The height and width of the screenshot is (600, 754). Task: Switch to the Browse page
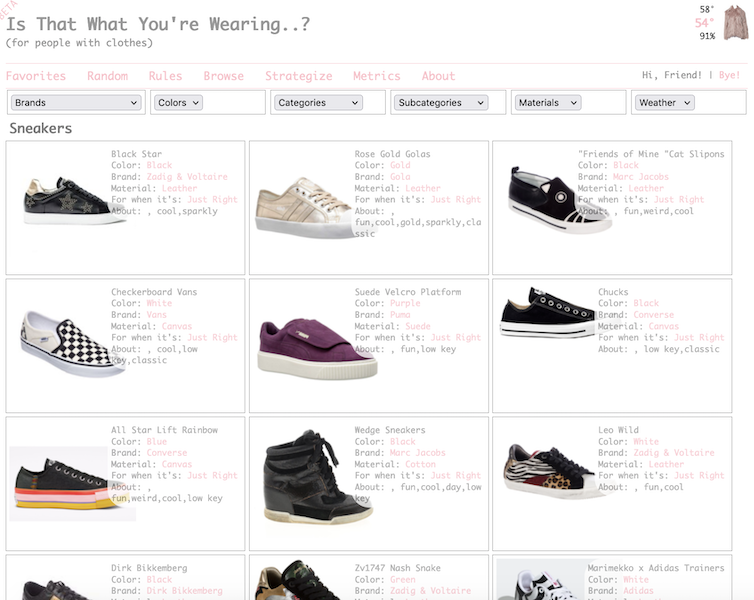pos(224,76)
